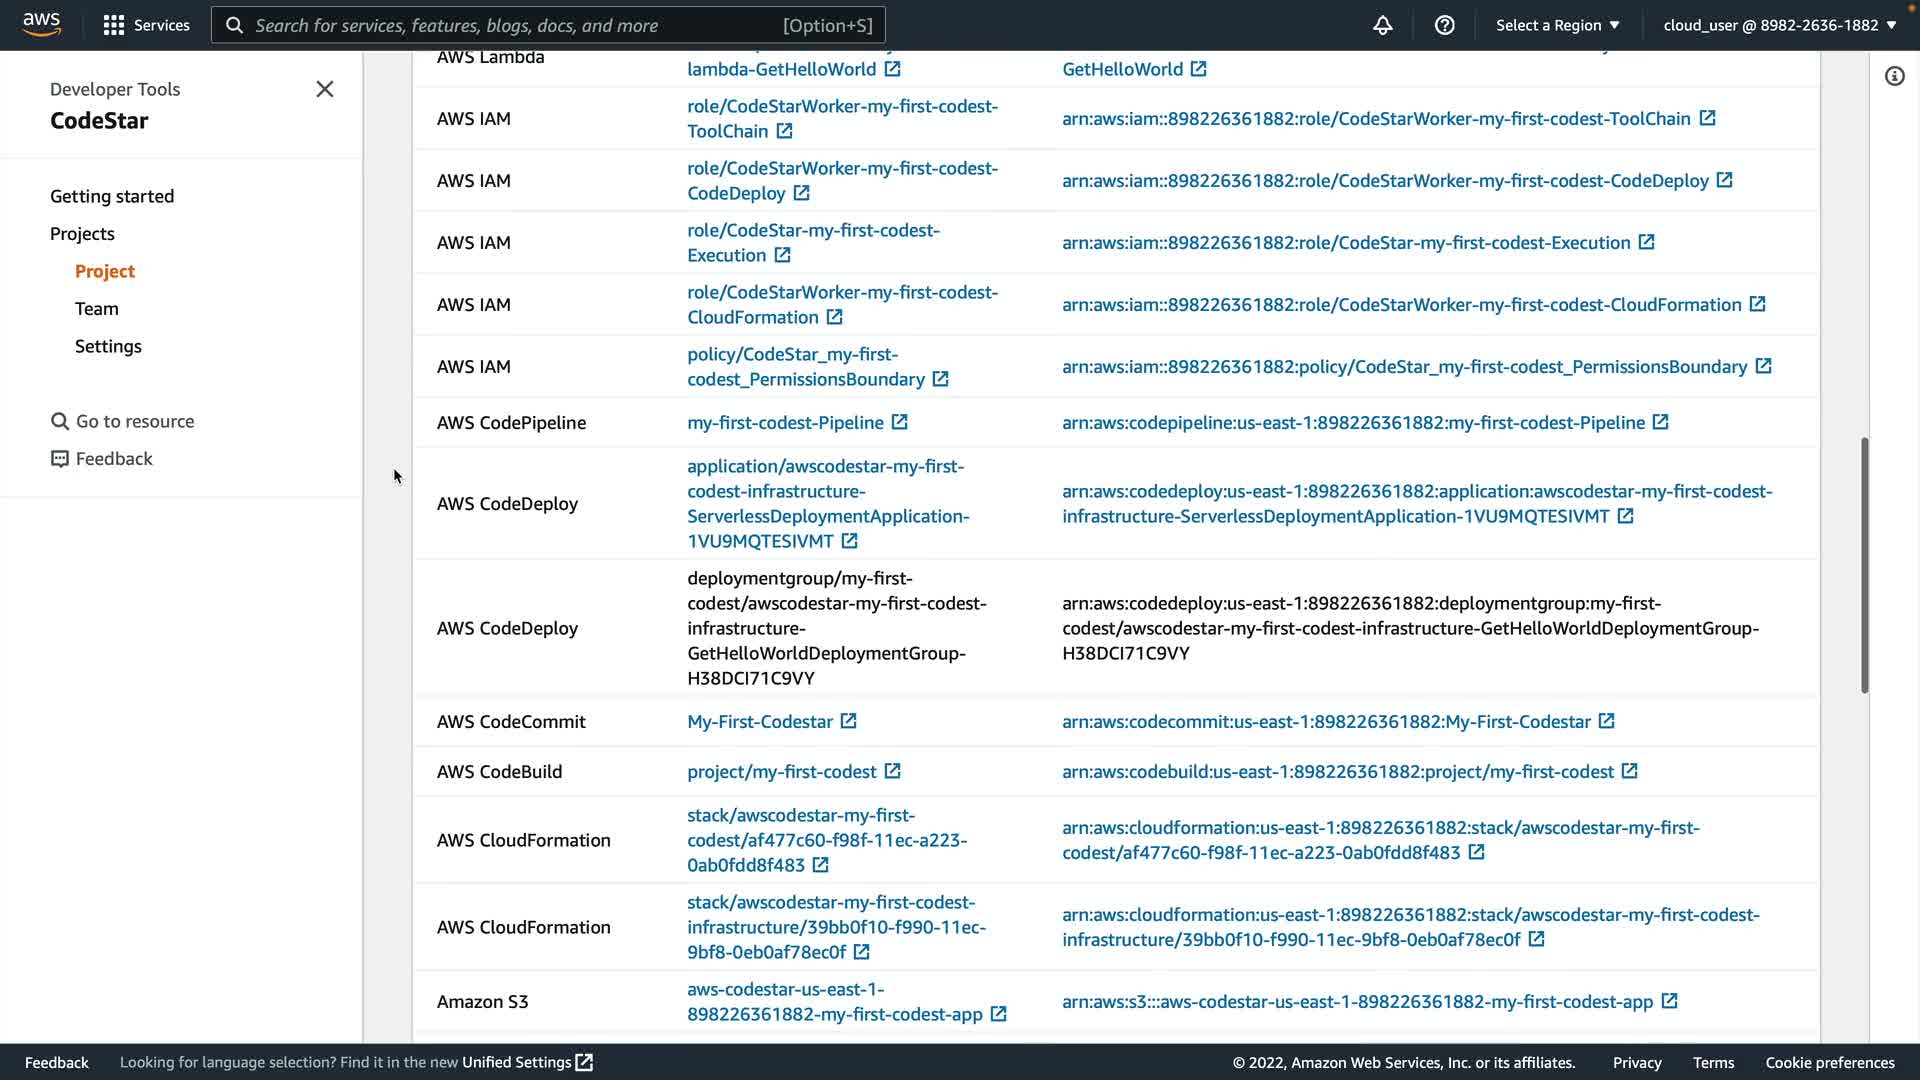Open the info panel icon at right
Image resolution: width=1920 pixels, height=1080 pixels.
1894,76
